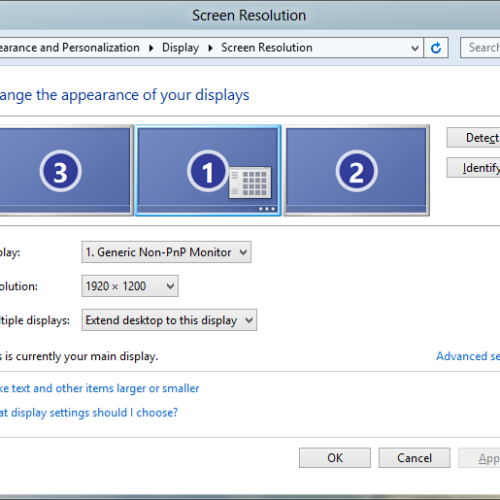Viewport: 500px width, 500px height.
Task: Click the refresh icon in address bar
Action: click(436, 48)
